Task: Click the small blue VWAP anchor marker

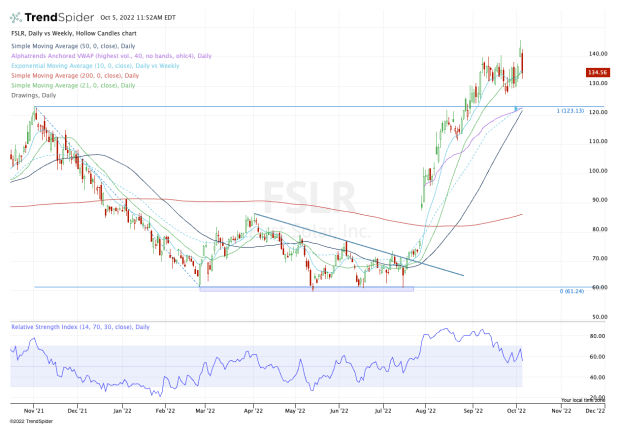Action: (x=516, y=108)
